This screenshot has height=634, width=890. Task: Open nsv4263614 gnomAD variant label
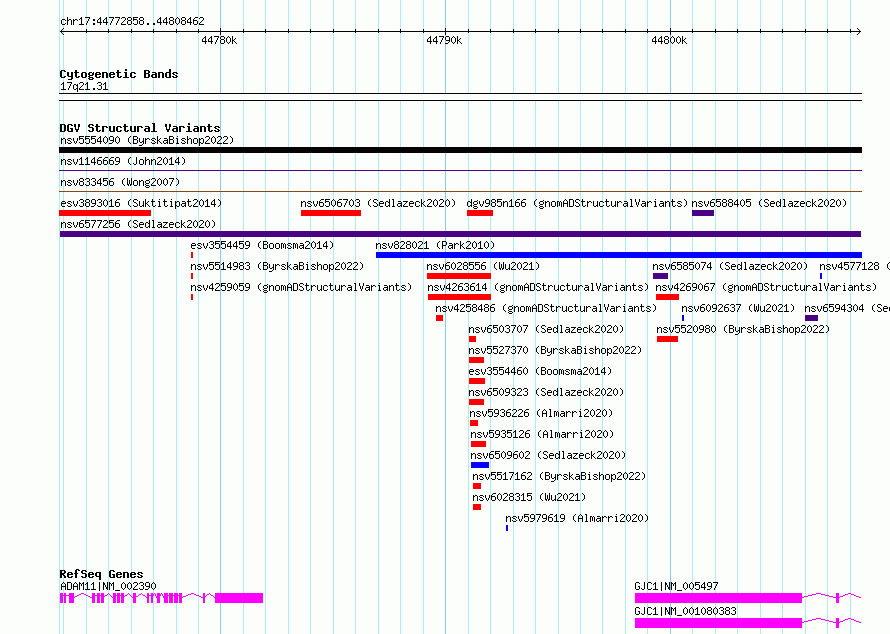click(538, 287)
